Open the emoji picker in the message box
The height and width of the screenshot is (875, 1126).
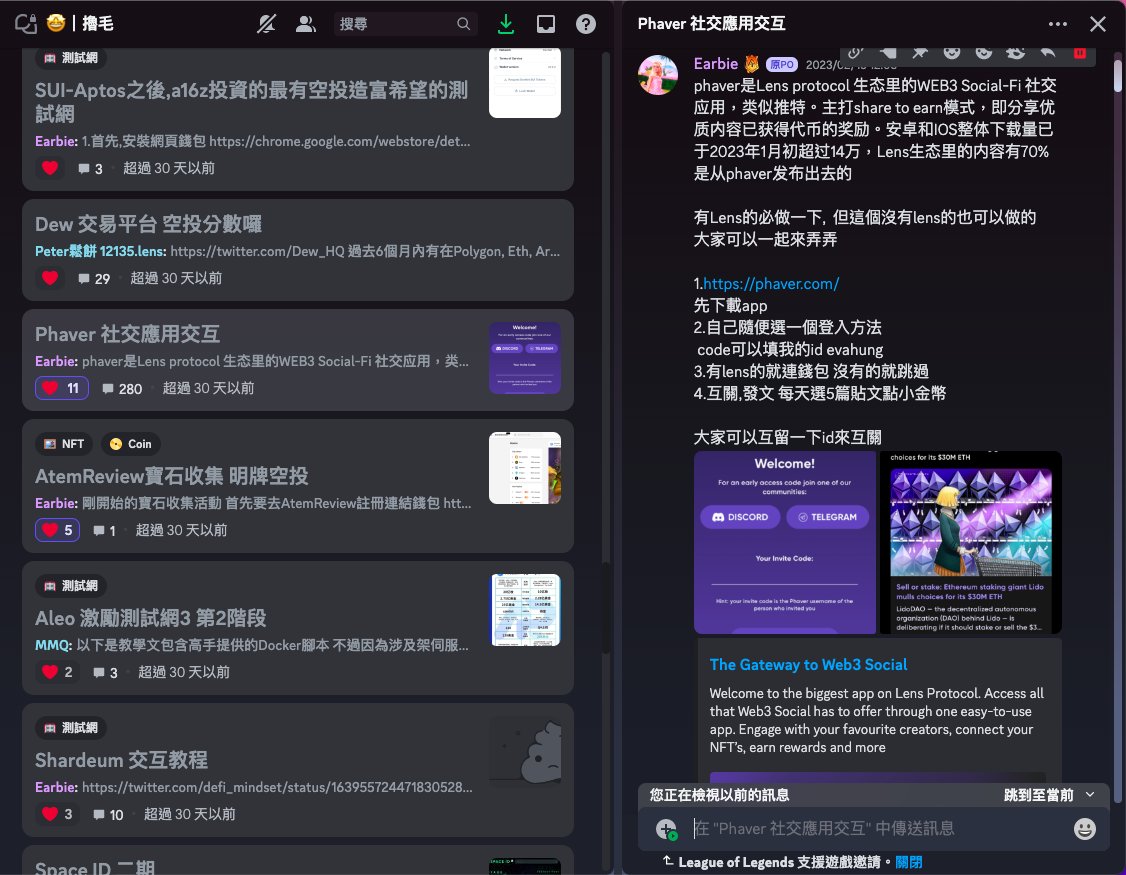[1085, 829]
